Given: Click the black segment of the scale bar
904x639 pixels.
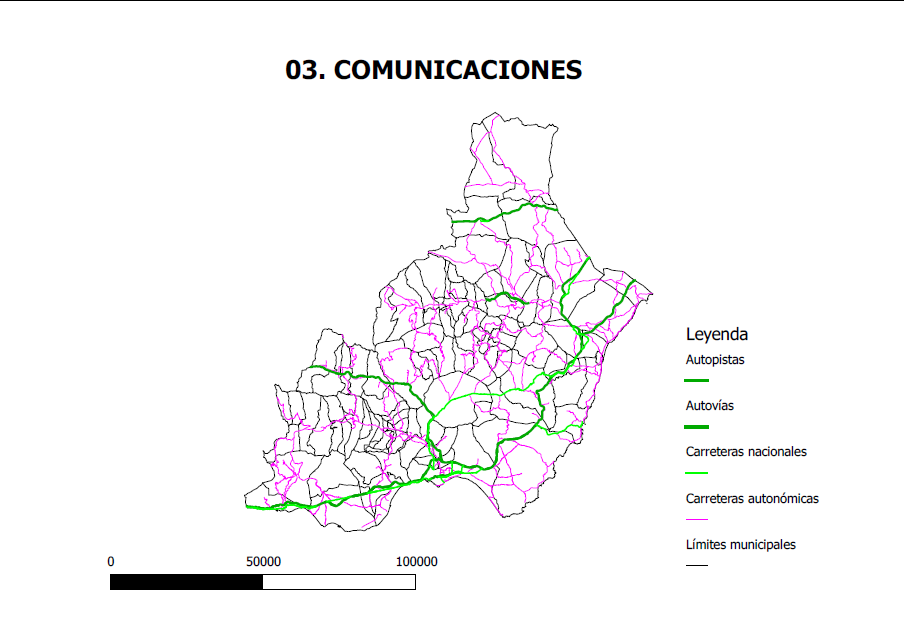Looking at the screenshot, I should 186,582.
